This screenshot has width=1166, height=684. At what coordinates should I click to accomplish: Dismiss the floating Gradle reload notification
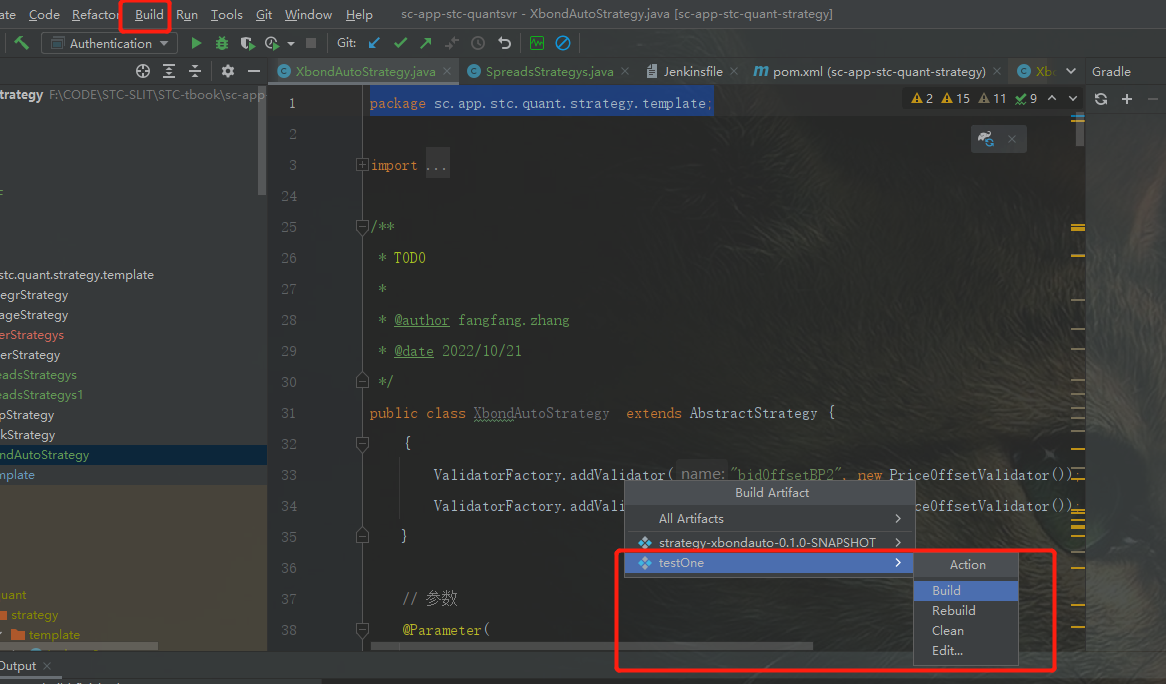coord(1011,139)
